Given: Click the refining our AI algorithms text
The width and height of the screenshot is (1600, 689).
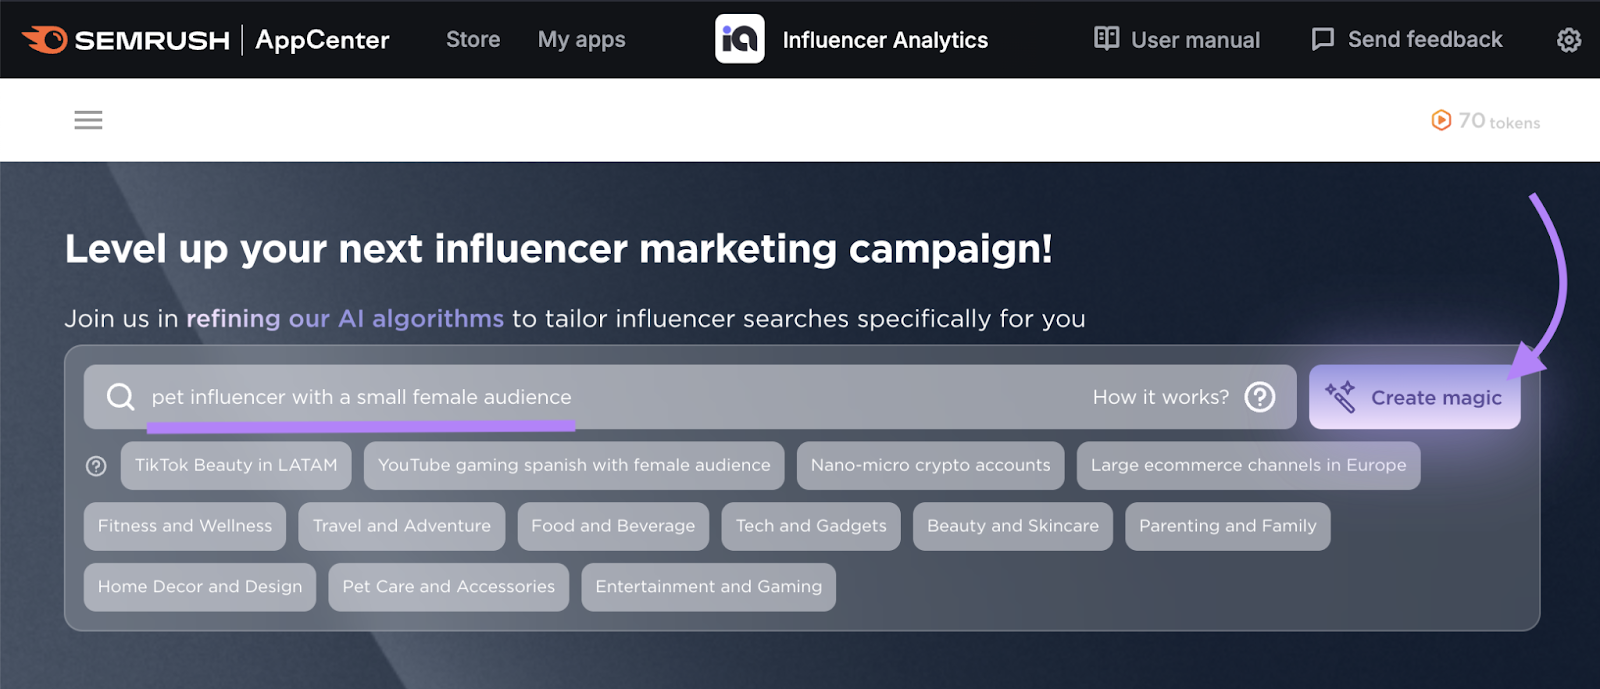Looking at the screenshot, I should 345,319.
